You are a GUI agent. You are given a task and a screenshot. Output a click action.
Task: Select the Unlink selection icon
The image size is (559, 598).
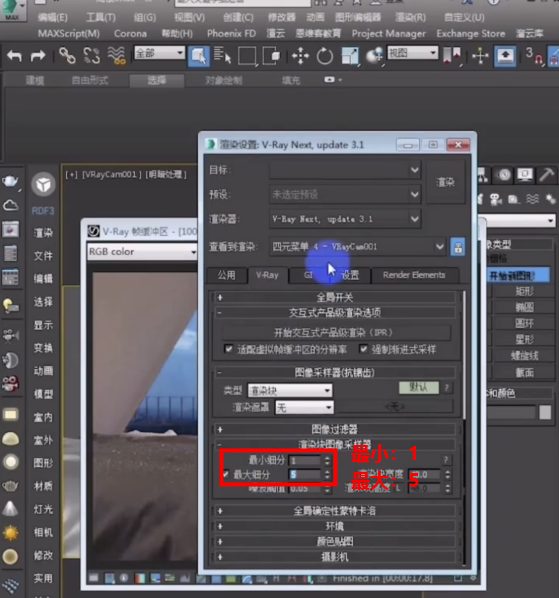[92, 56]
